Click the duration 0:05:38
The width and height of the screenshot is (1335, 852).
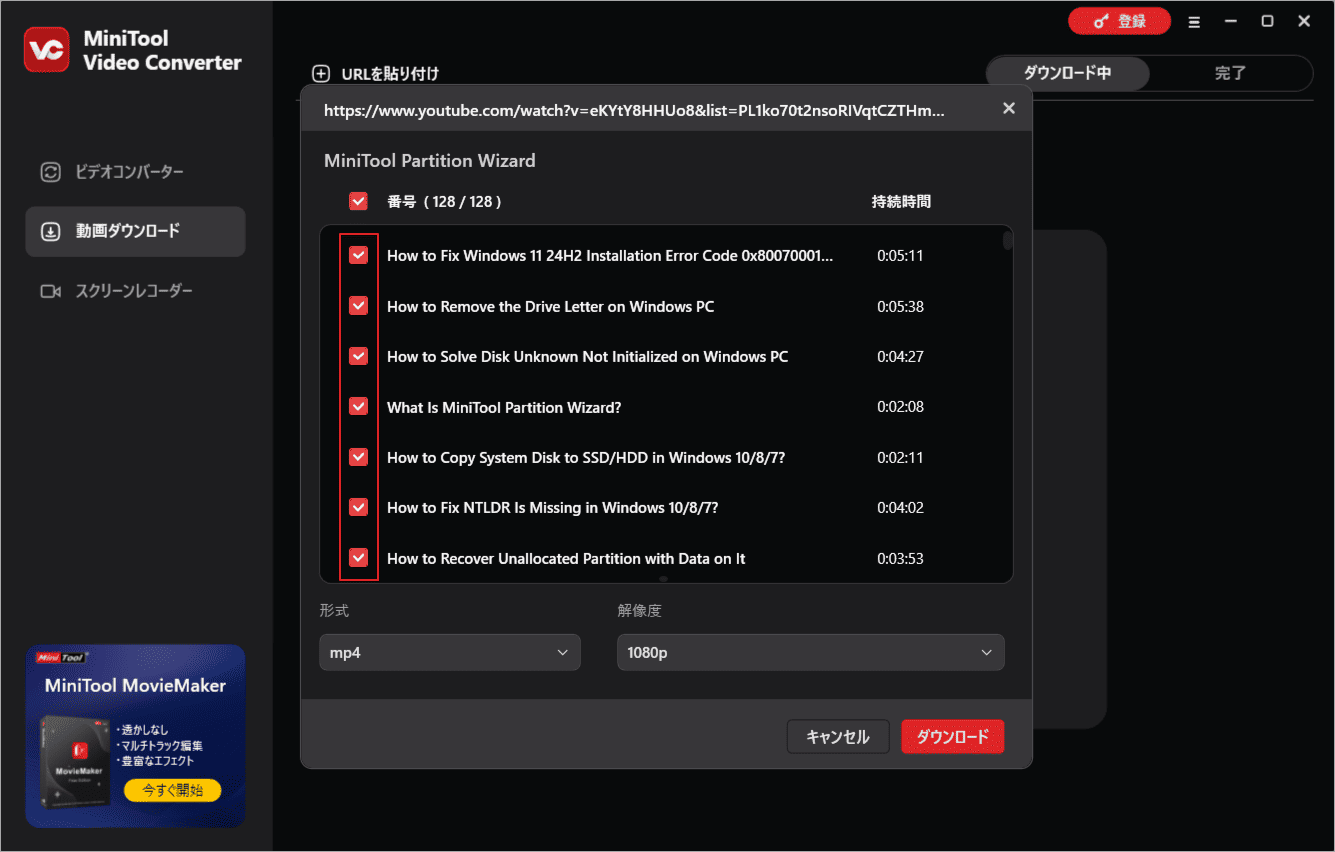[900, 306]
